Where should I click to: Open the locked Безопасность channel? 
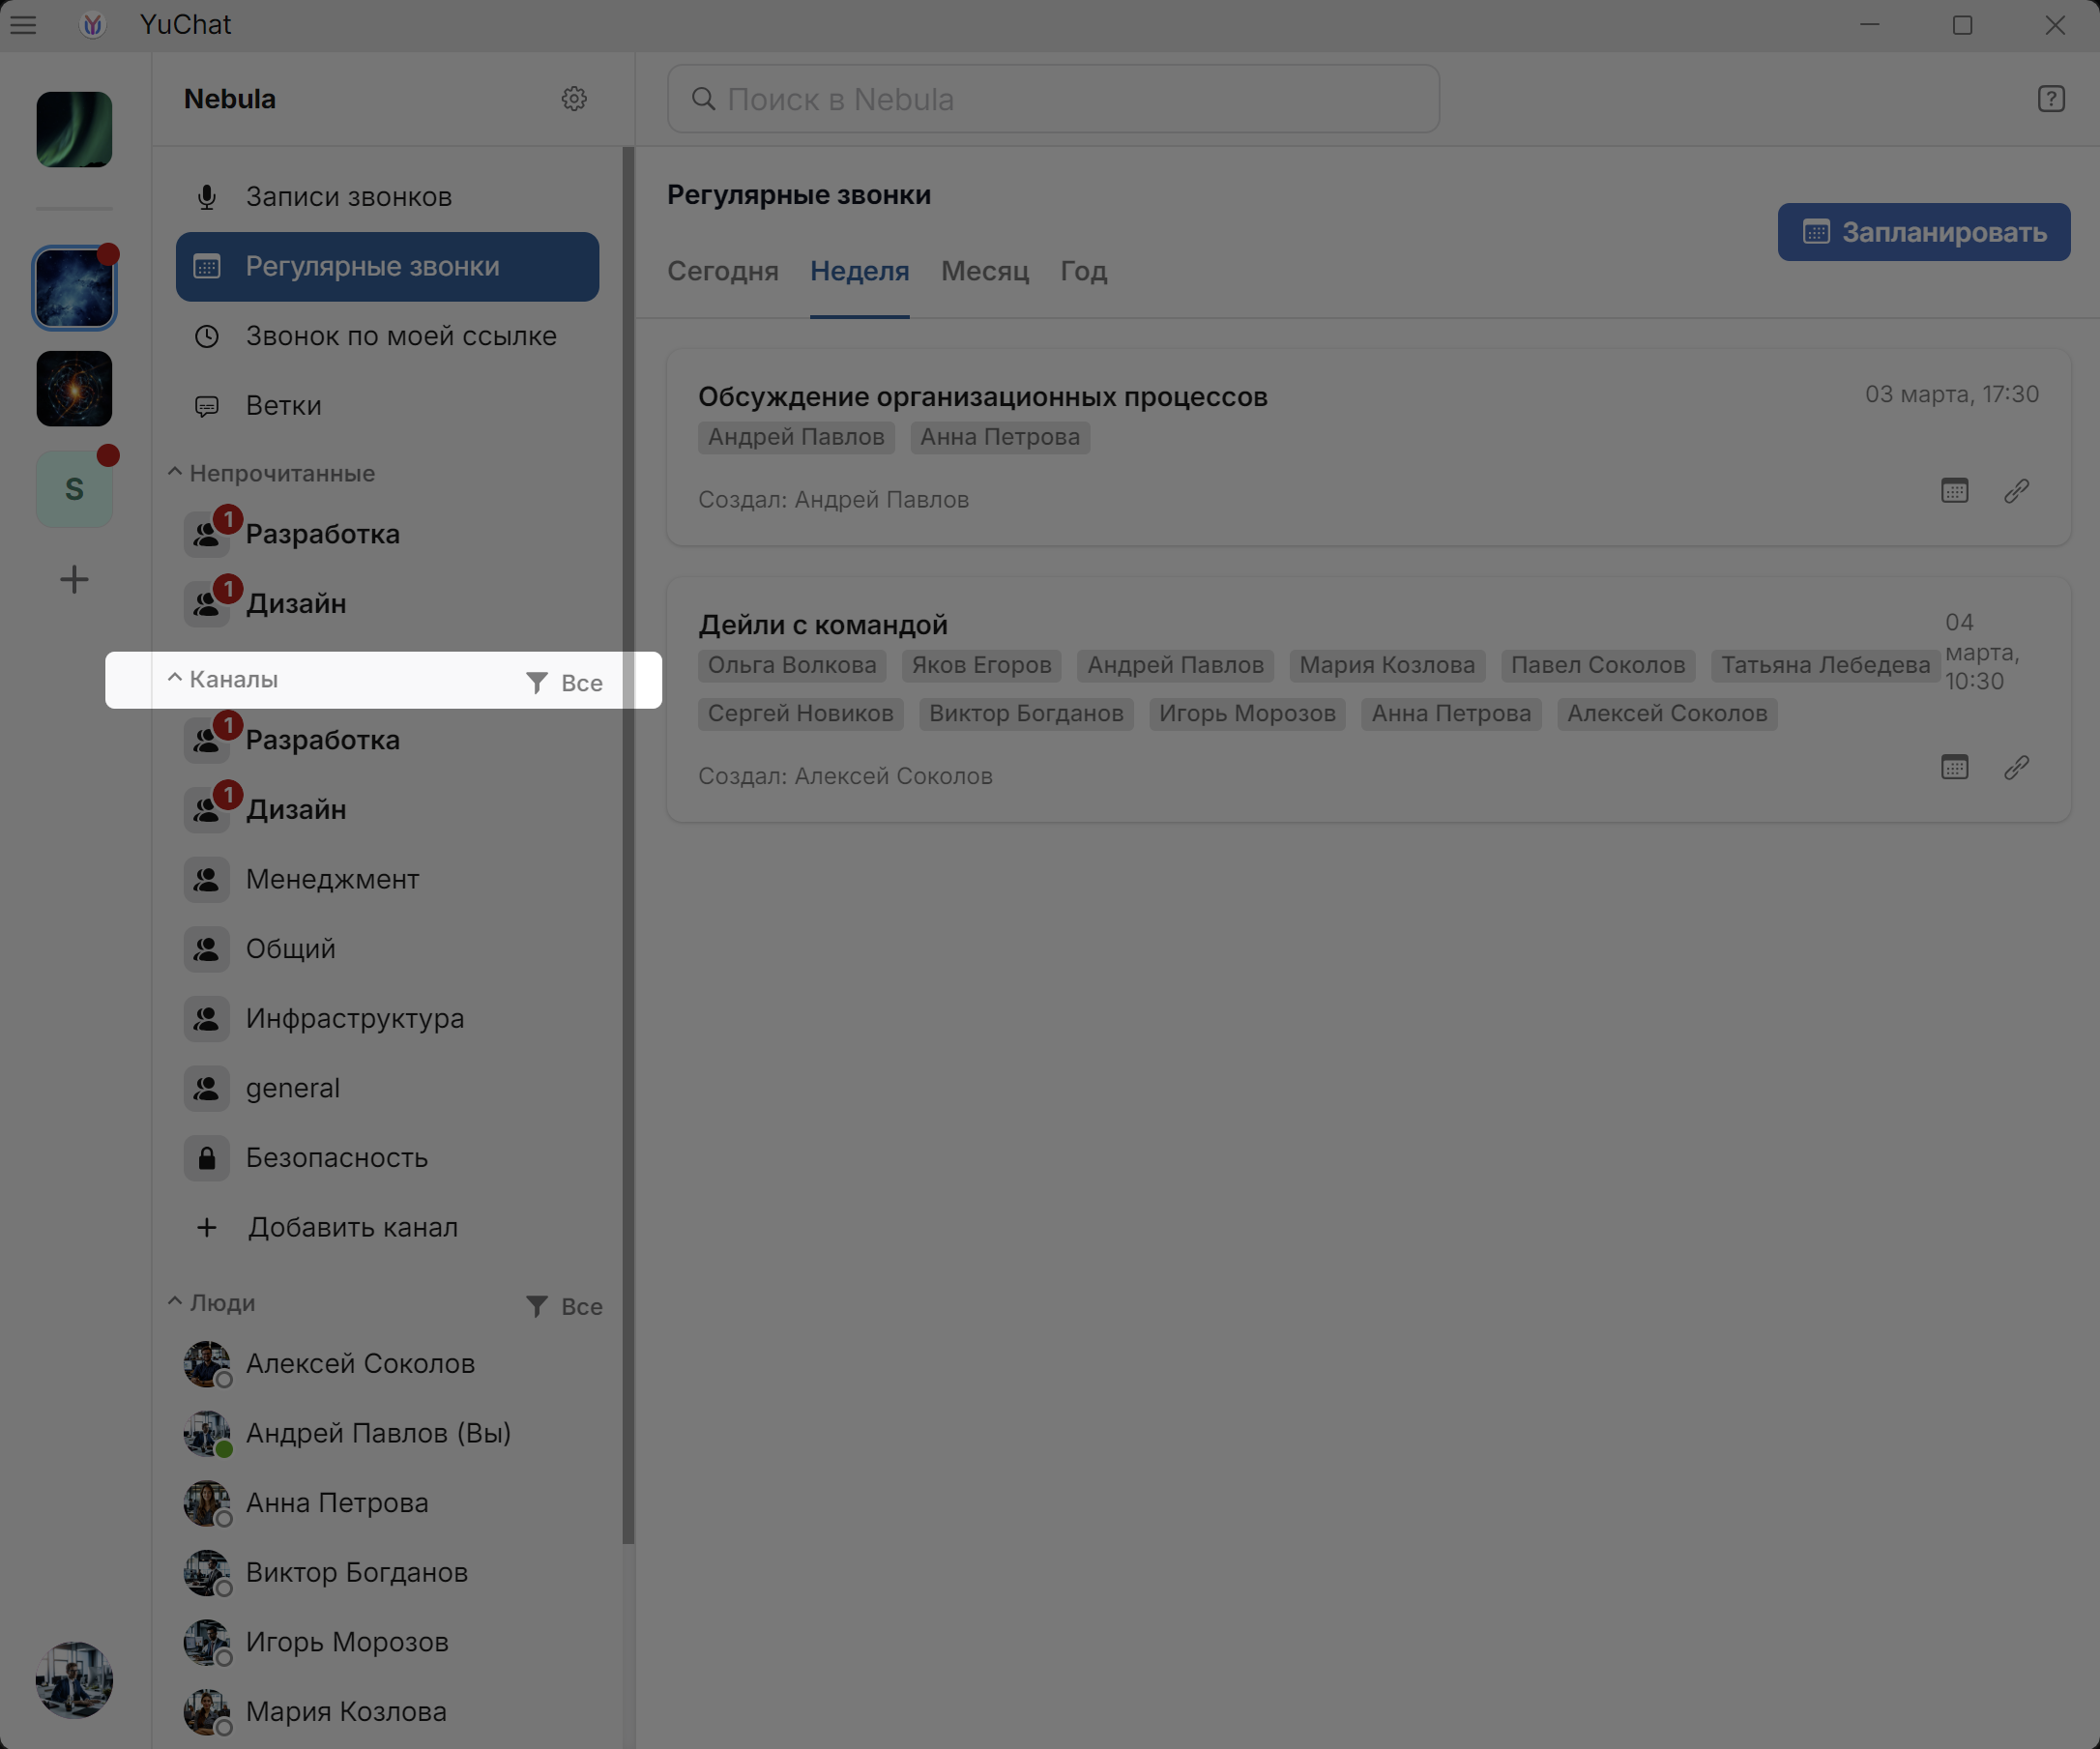(x=388, y=1158)
